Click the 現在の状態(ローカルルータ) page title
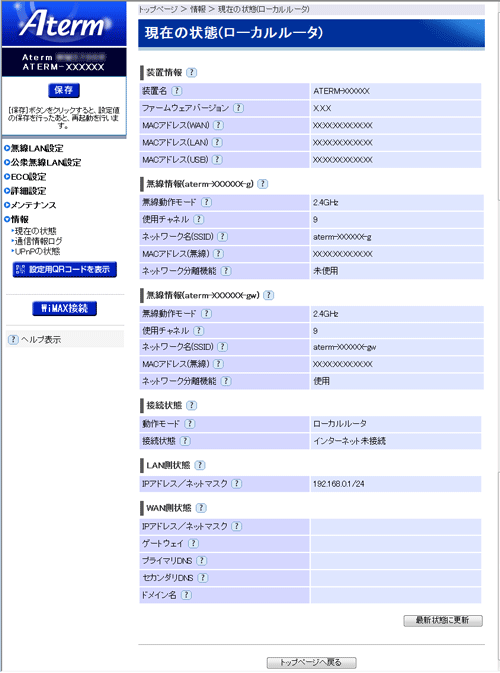 [233, 33]
